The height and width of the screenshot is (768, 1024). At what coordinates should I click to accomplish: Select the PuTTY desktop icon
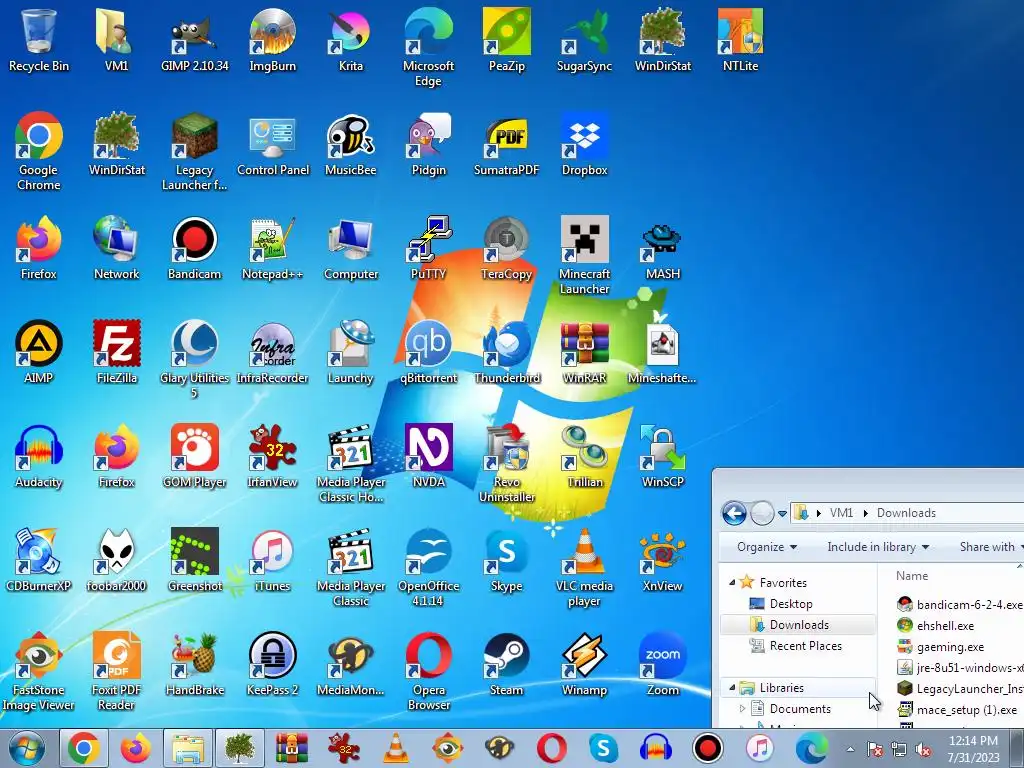[429, 248]
